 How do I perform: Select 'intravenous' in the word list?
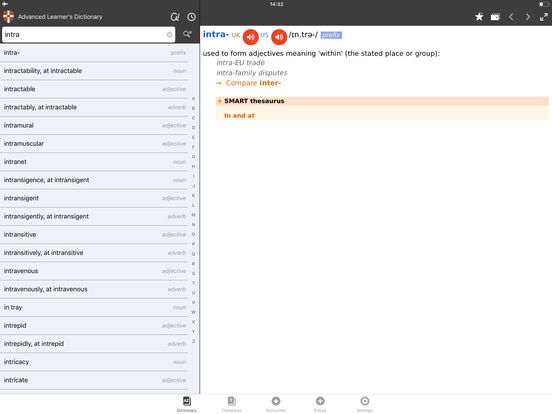pyautogui.click(x=94, y=271)
